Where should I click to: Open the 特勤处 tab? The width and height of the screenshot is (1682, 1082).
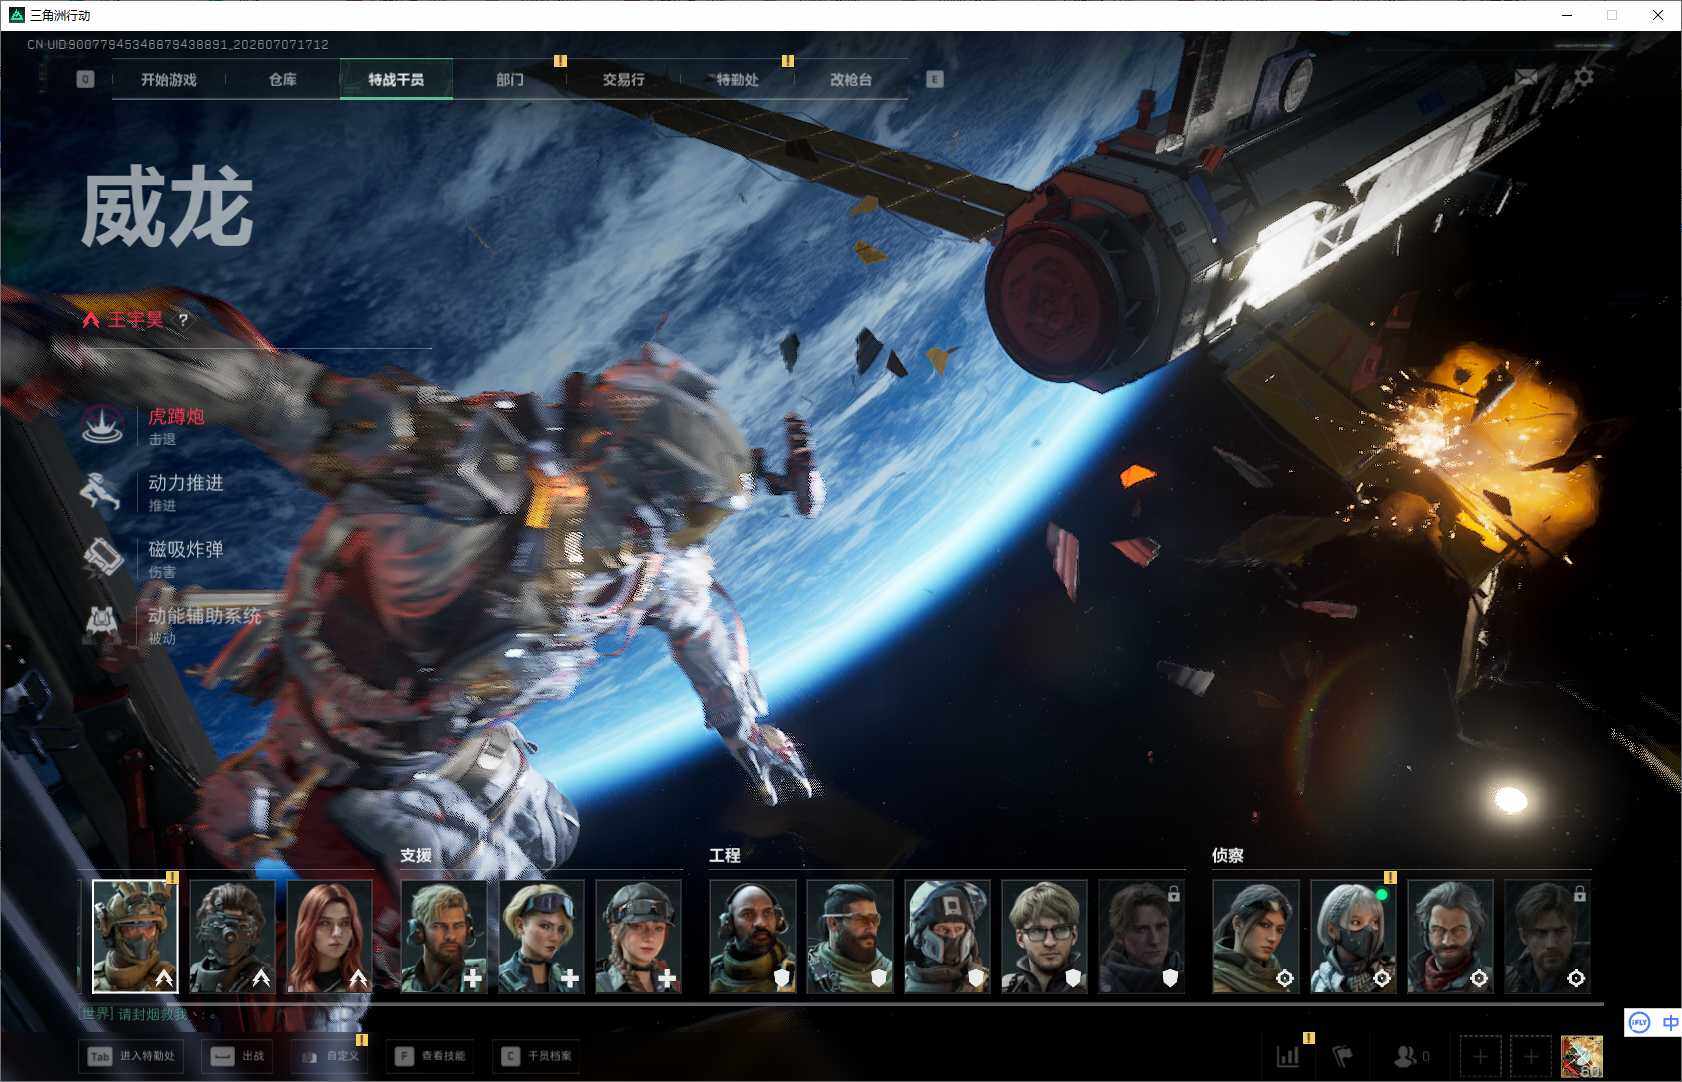(738, 80)
